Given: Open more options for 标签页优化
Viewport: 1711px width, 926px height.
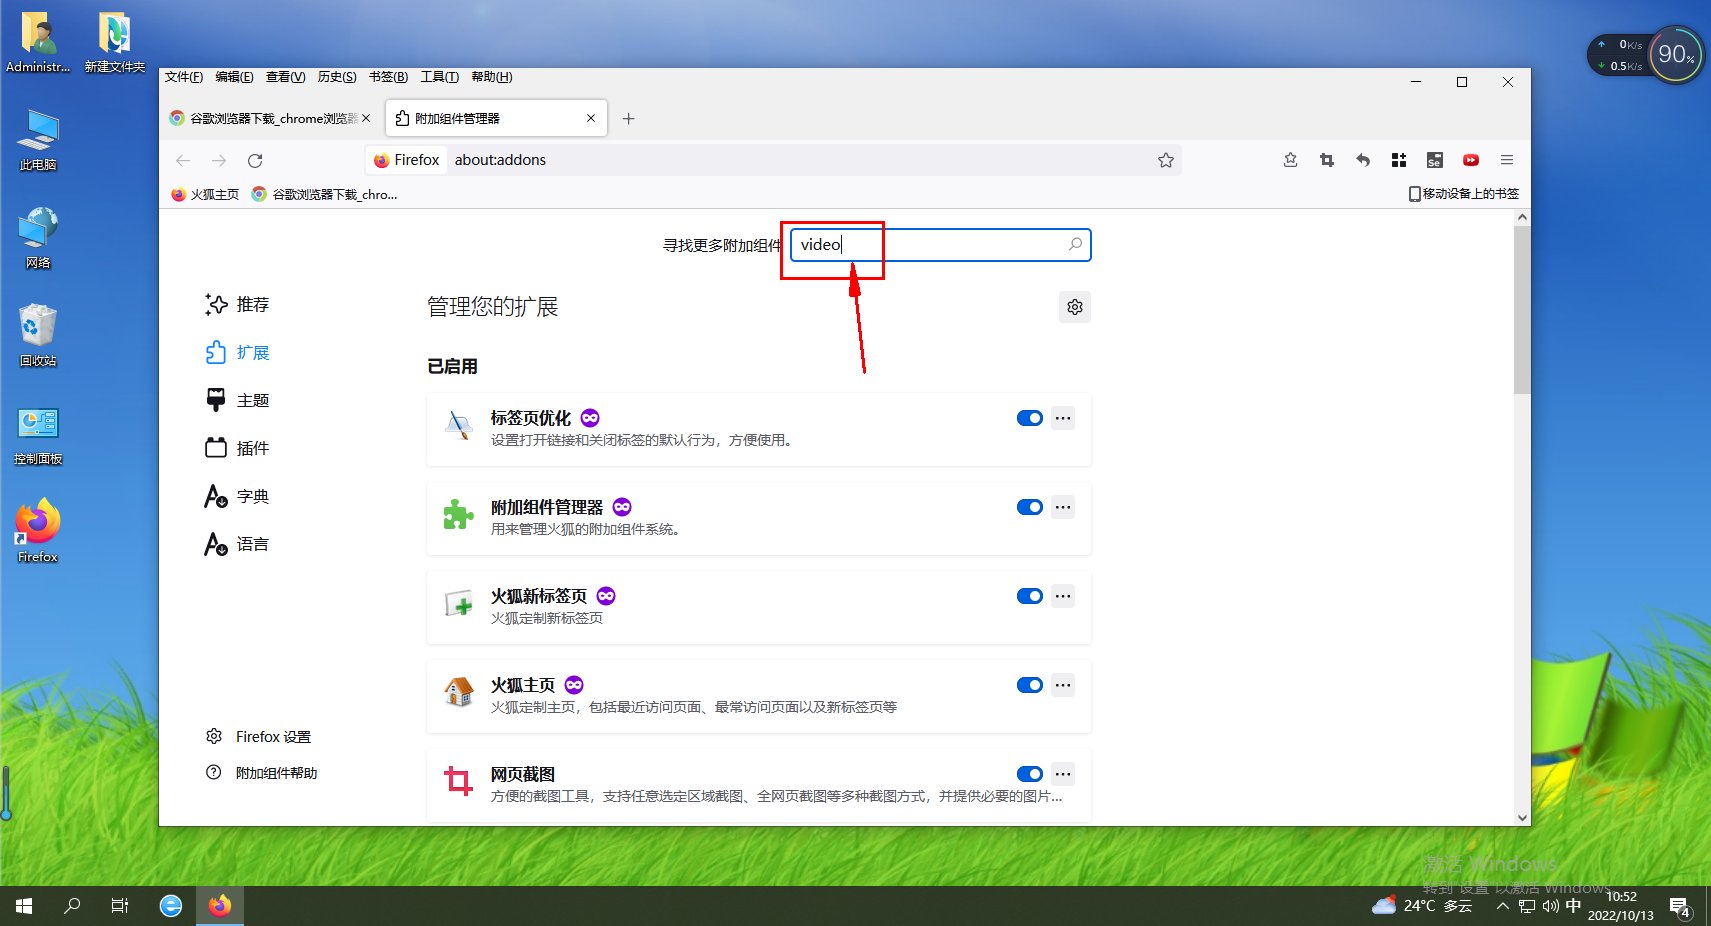Looking at the screenshot, I should [1063, 418].
